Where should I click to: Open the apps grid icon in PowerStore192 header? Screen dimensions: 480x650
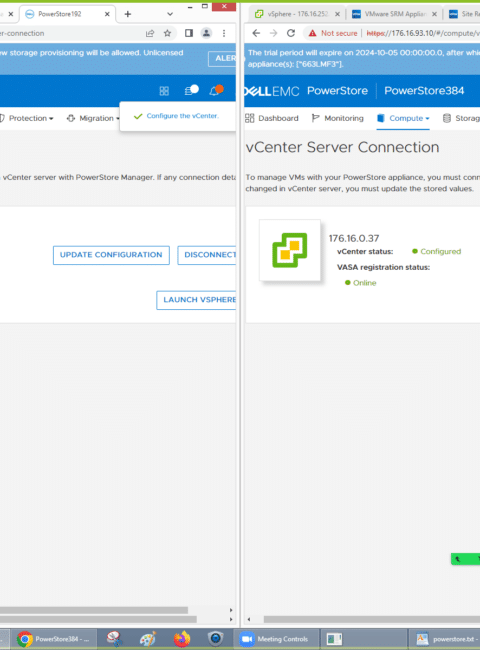point(164,91)
